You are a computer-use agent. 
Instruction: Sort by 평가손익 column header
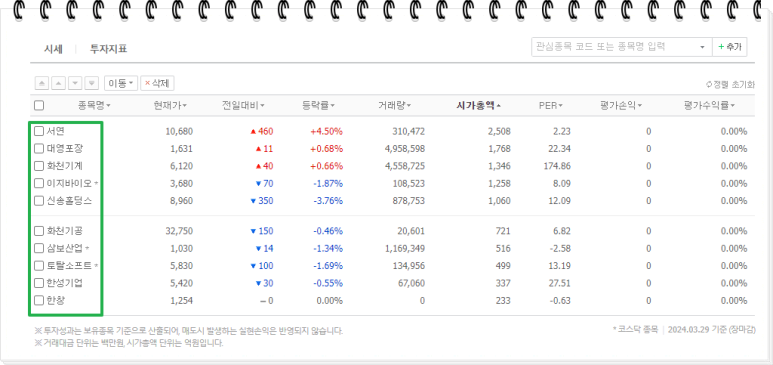coord(621,105)
